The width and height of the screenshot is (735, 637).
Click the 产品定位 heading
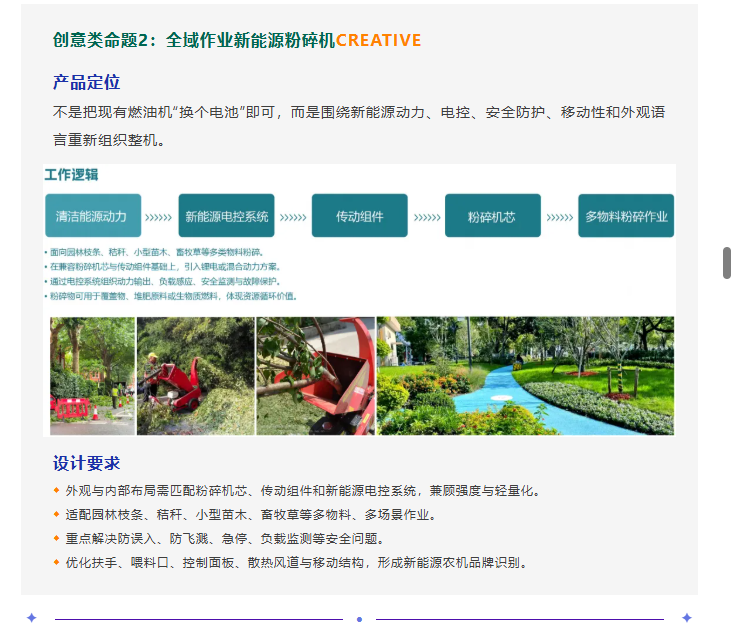[x=86, y=82]
